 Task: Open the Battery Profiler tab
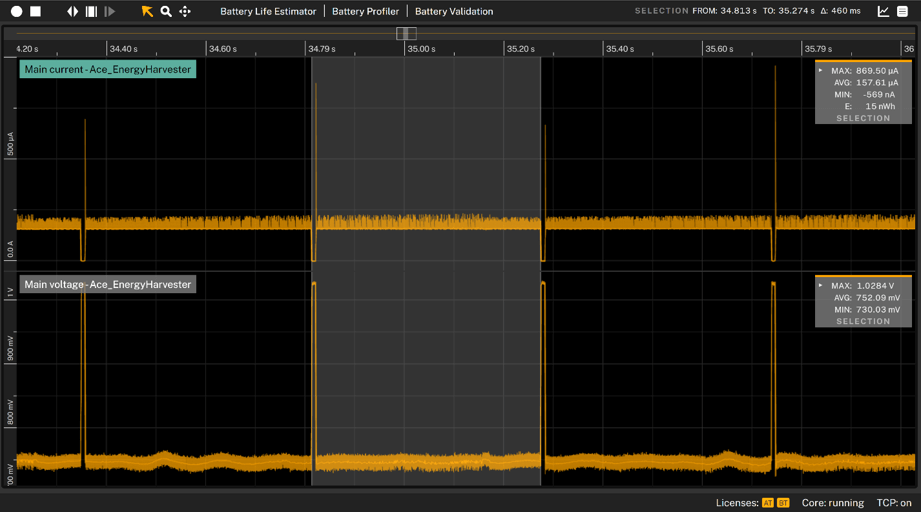(x=365, y=11)
